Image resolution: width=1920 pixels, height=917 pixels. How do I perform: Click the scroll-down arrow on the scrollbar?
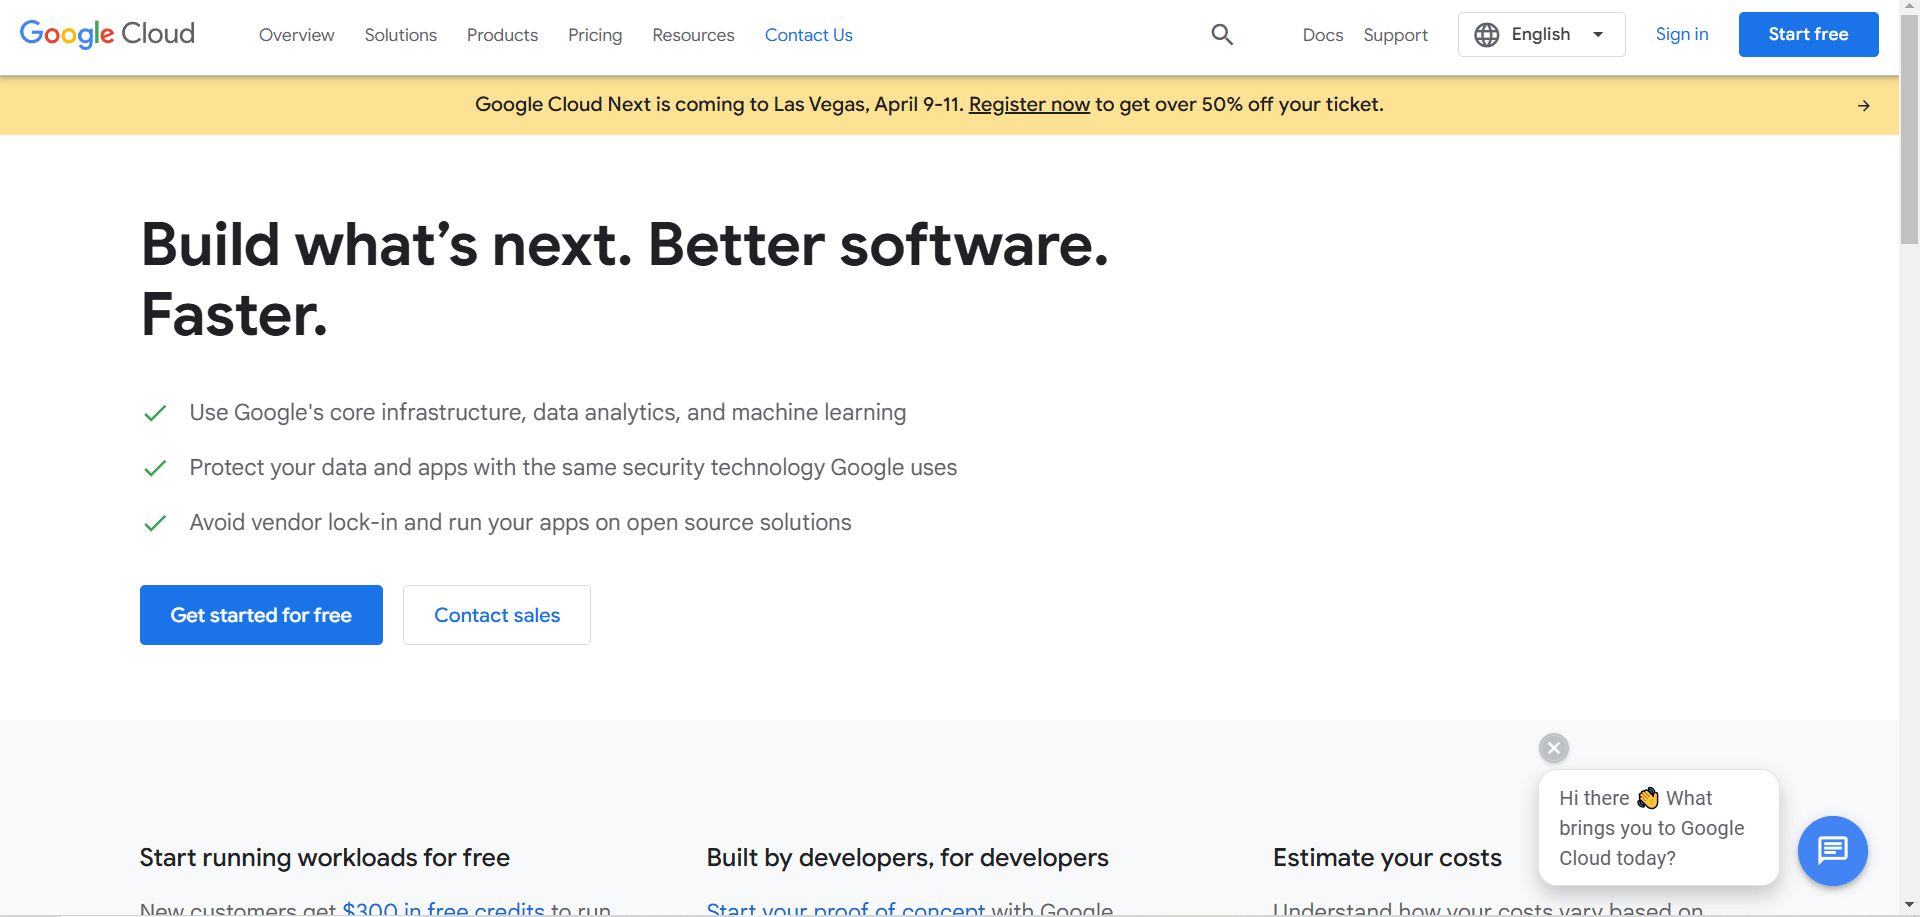click(1908, 903)
